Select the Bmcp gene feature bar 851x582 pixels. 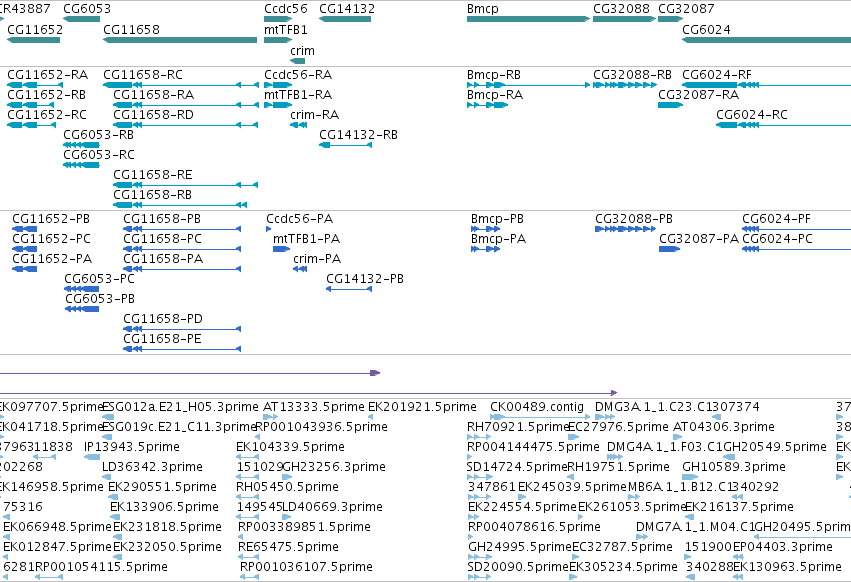(528, 19)
